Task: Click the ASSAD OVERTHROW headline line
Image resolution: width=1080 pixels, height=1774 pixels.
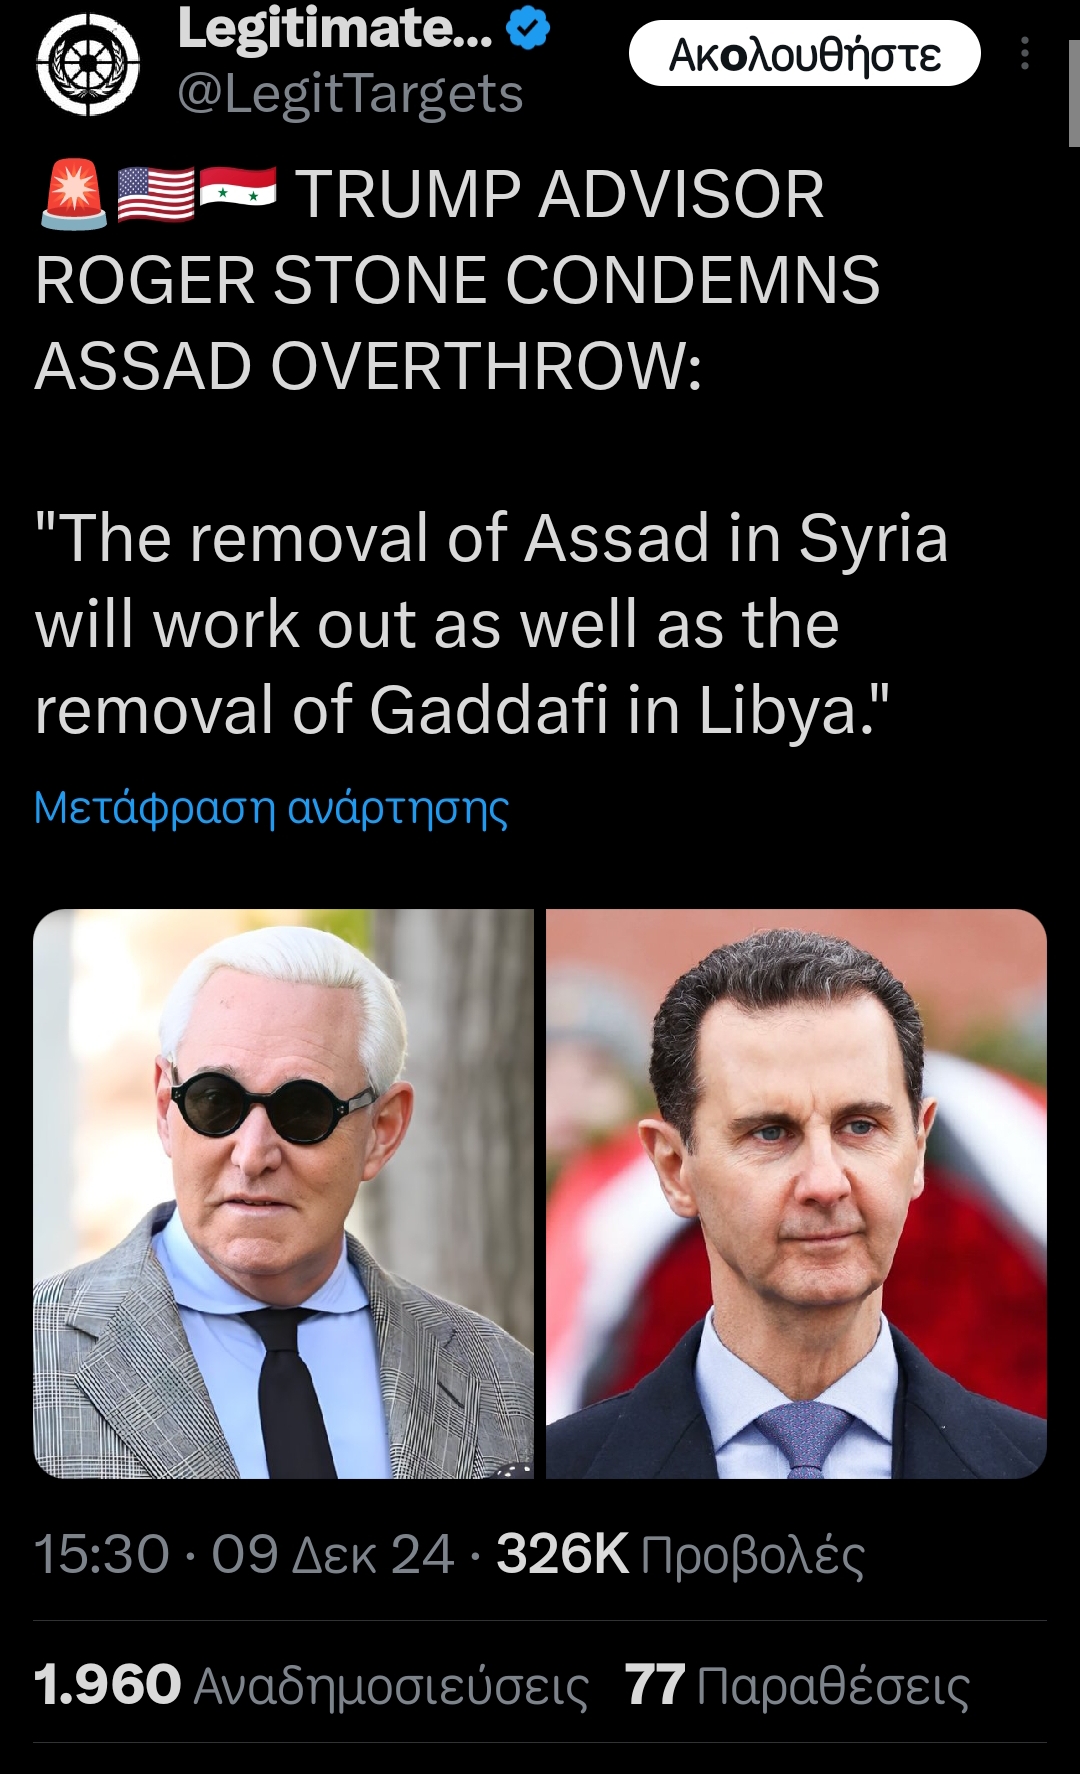Action: pyautogui.click(x=368, y=366)
